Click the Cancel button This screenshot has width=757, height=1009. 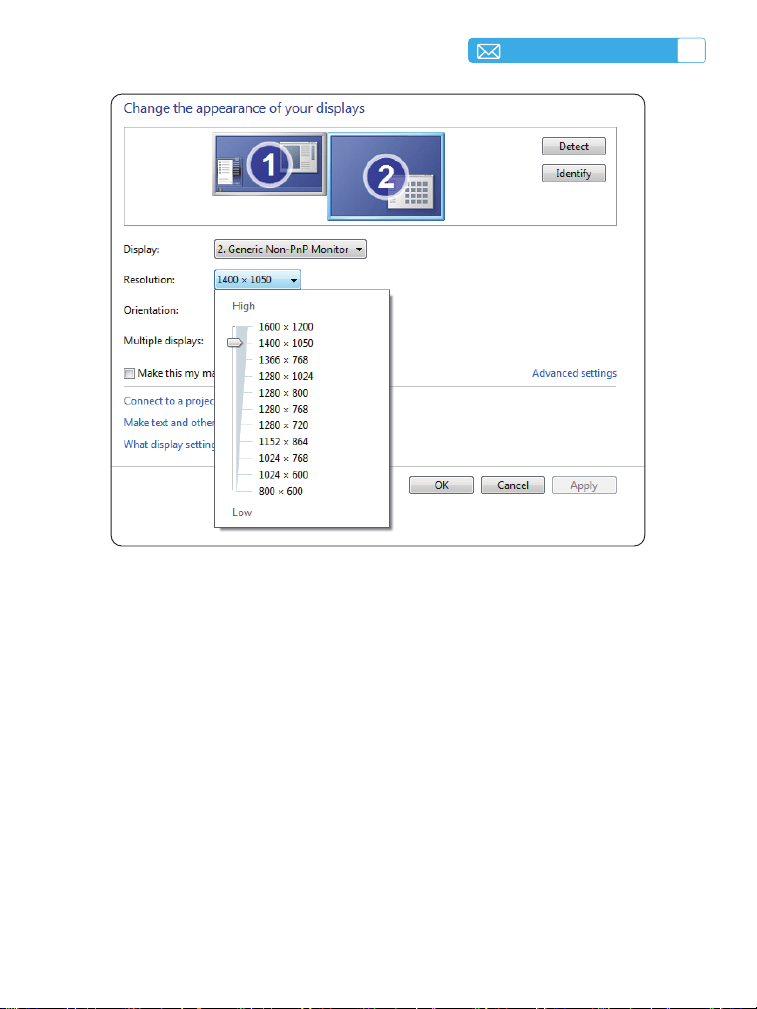click(x=512, y=485)
